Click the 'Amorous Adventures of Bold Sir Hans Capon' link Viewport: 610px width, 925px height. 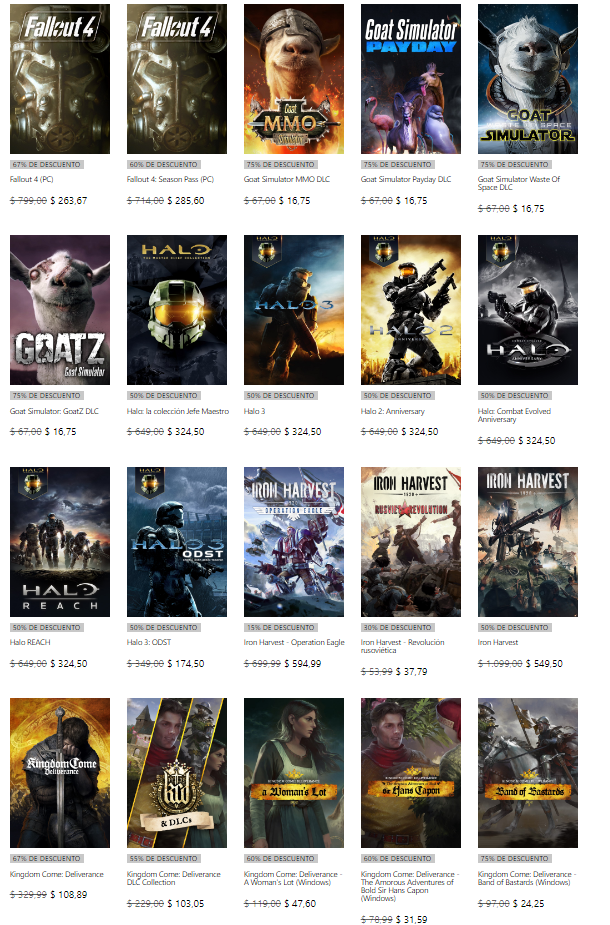coord(408,882)
